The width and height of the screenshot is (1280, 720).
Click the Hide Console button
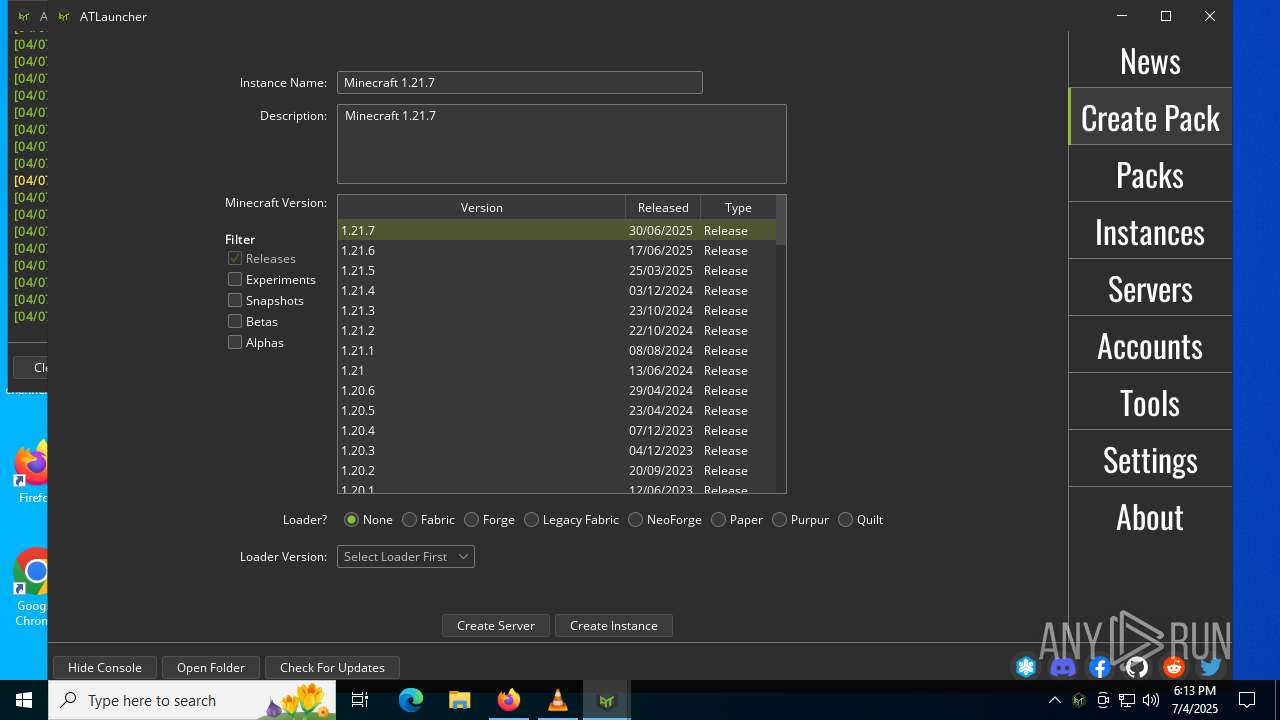pos(105,667)
